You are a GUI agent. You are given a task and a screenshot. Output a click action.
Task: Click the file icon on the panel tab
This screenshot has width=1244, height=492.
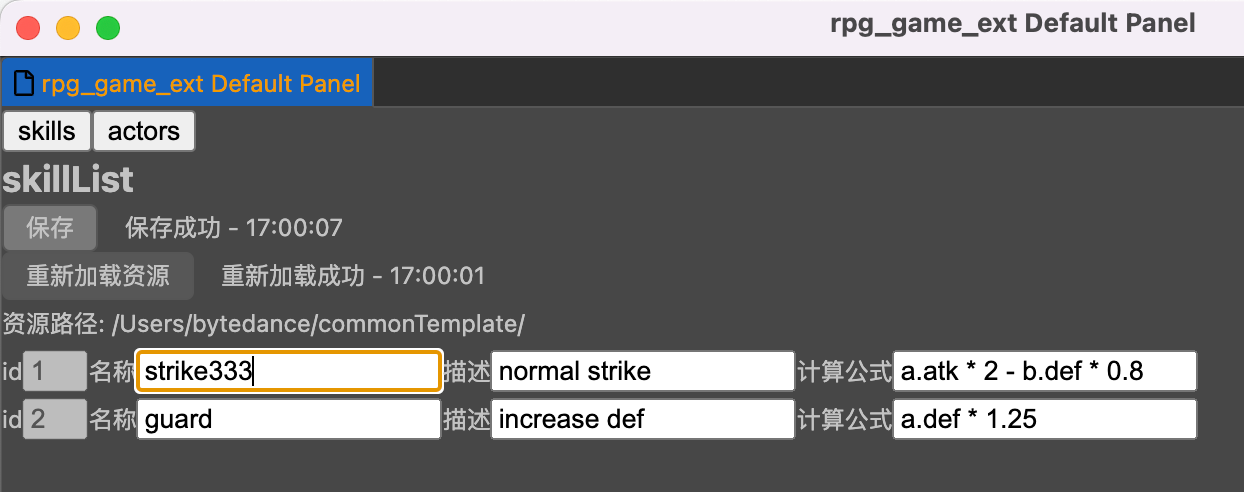[x=24, y=83]
